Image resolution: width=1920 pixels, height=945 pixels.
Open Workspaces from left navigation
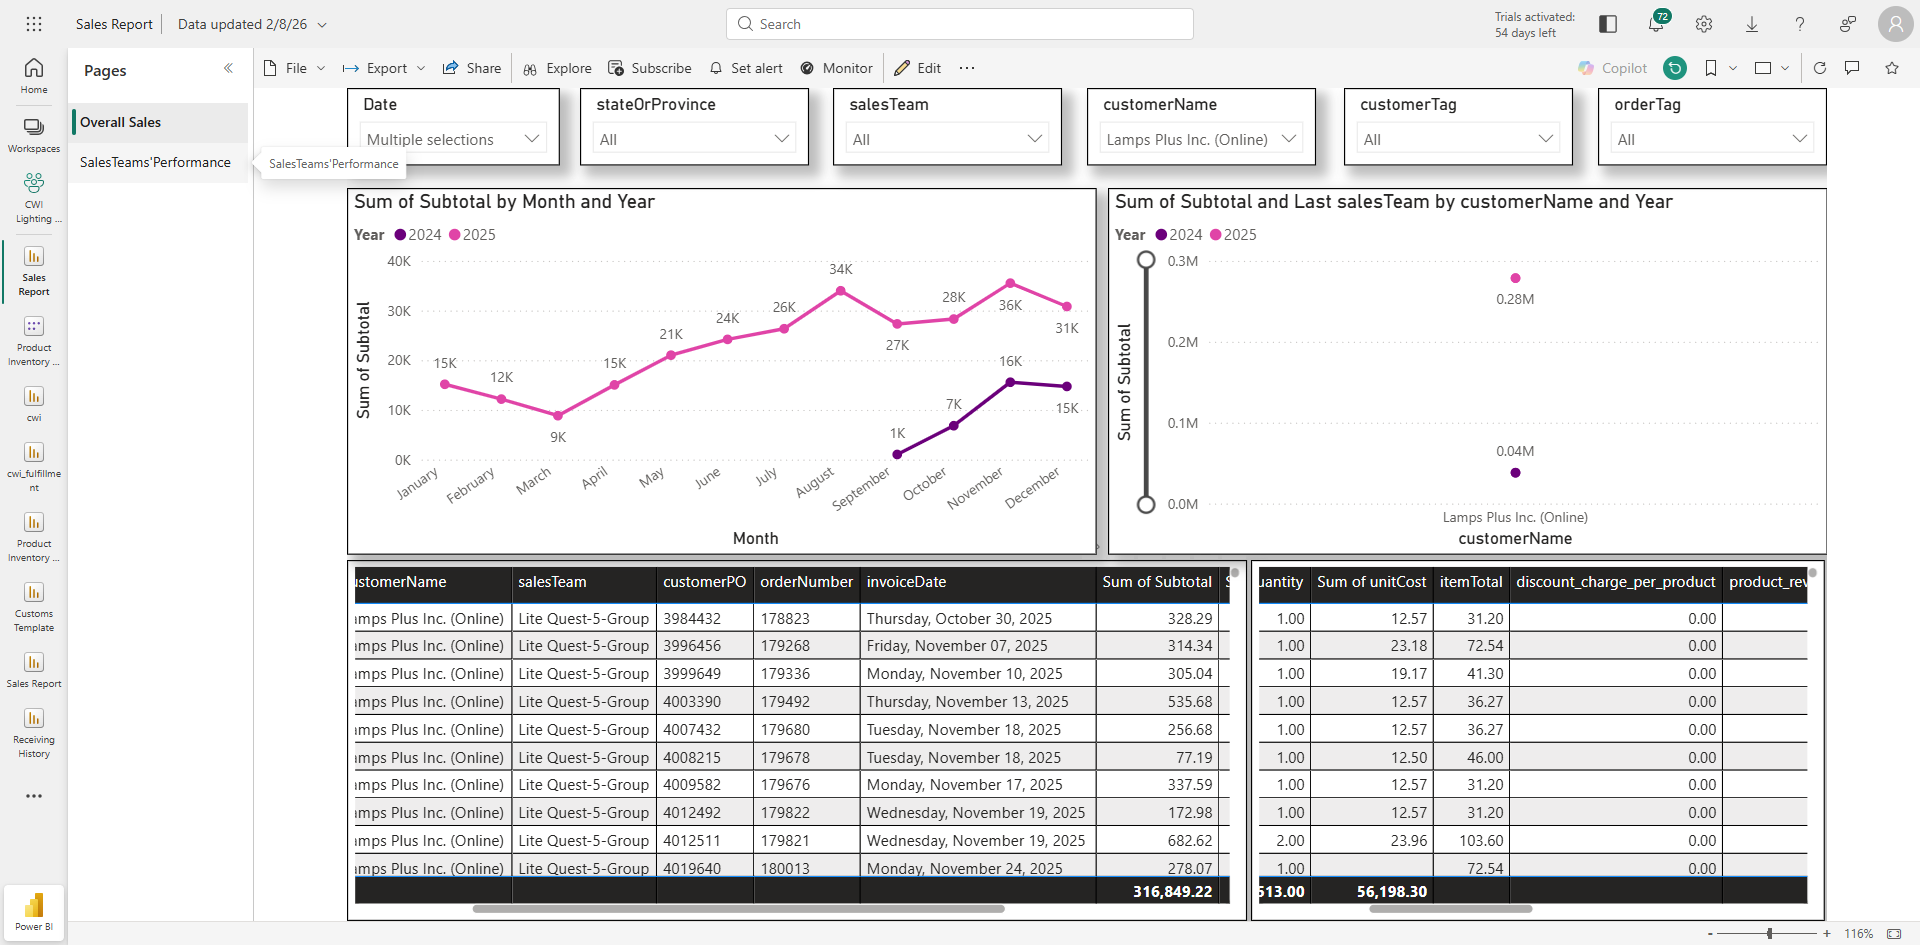coord(34,136)
